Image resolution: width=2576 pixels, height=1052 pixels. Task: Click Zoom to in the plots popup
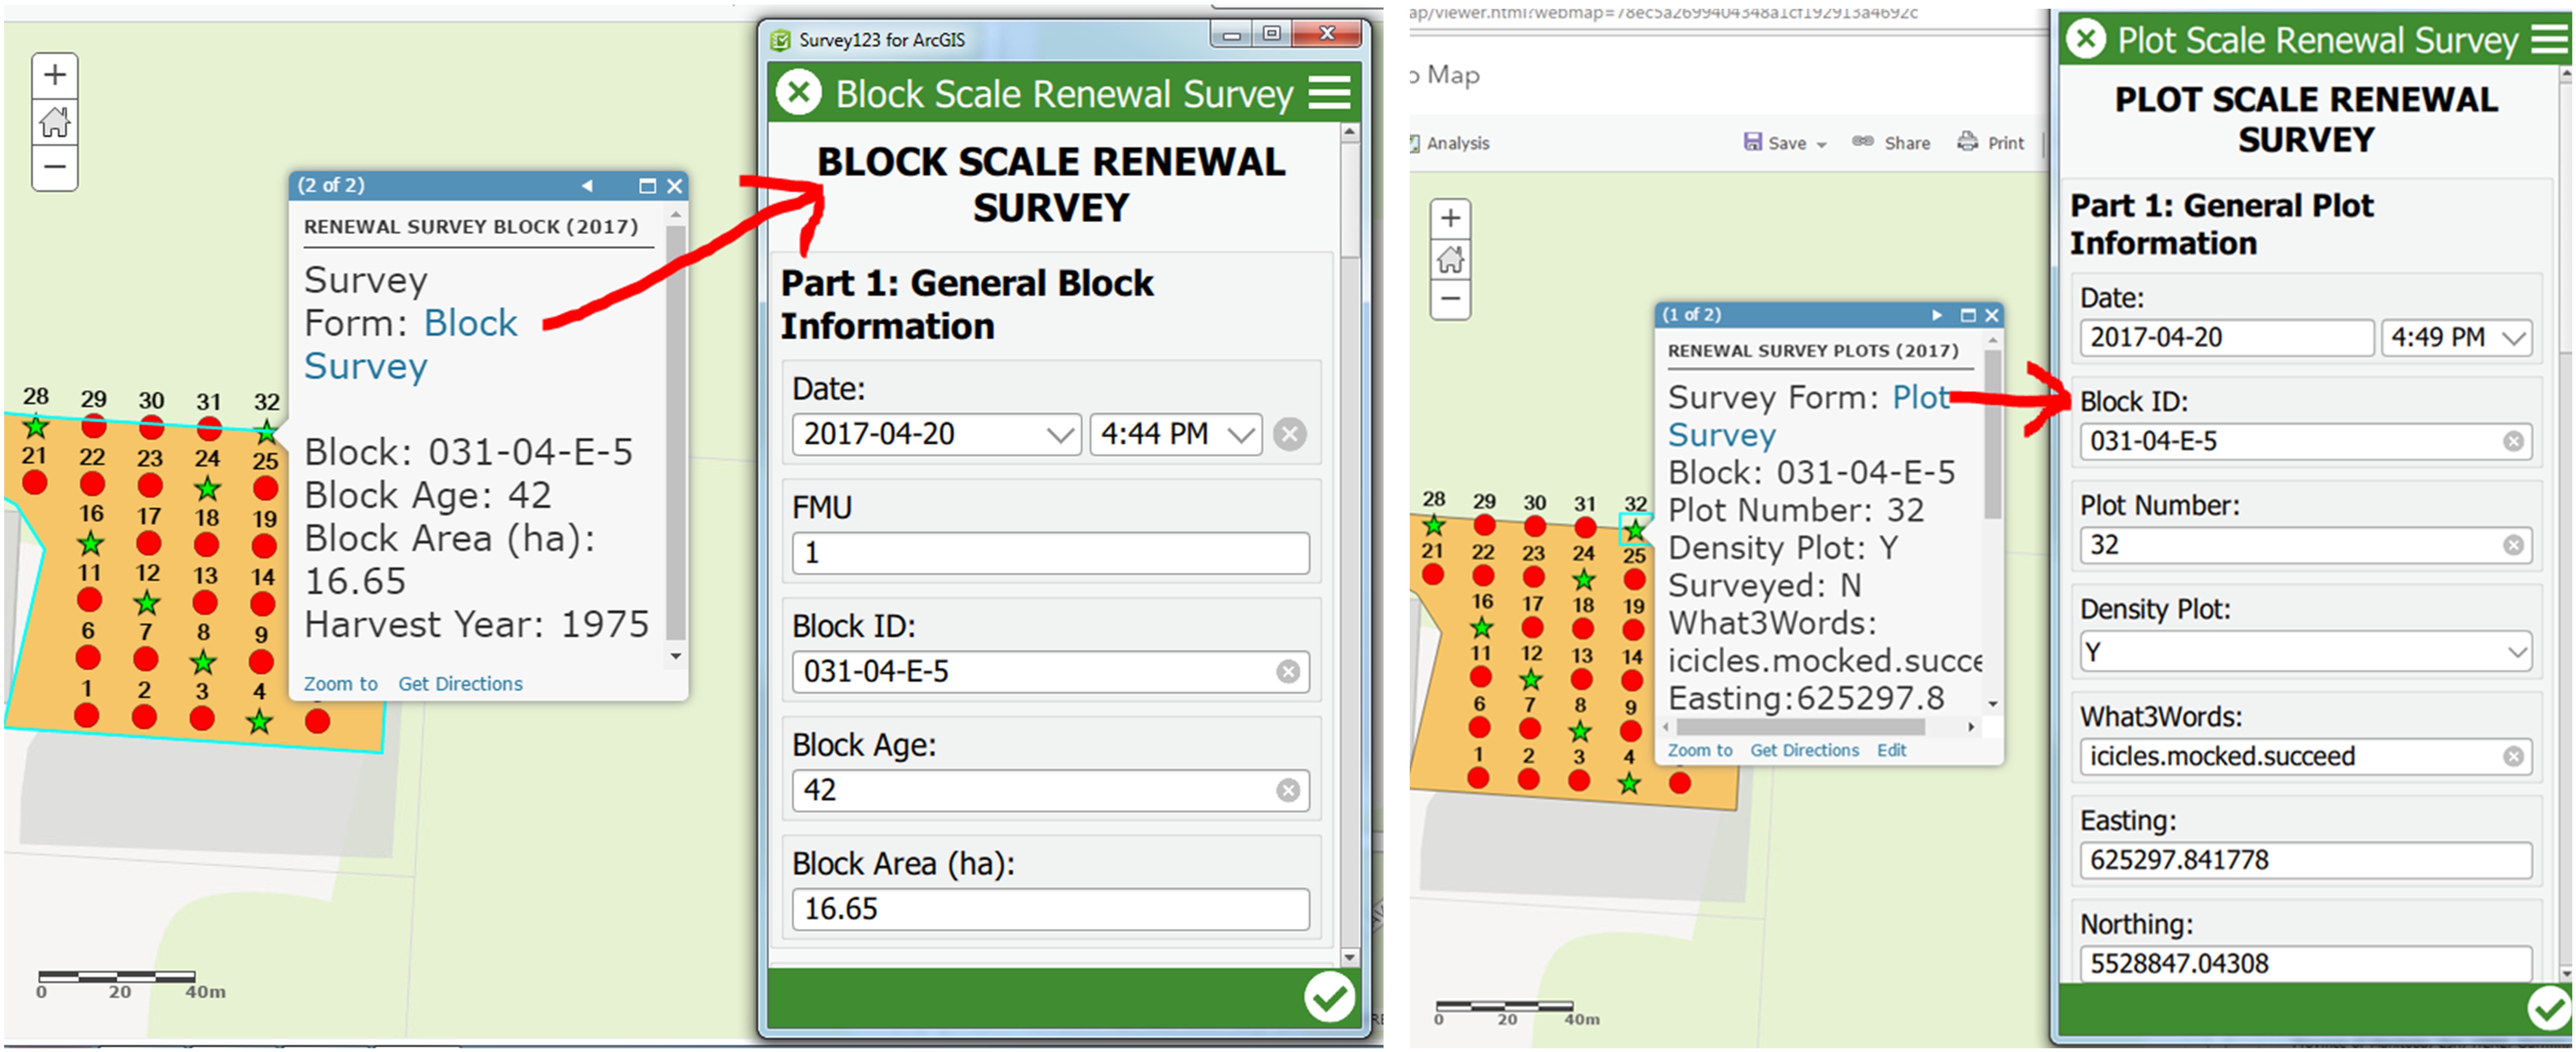[1699, 750]
